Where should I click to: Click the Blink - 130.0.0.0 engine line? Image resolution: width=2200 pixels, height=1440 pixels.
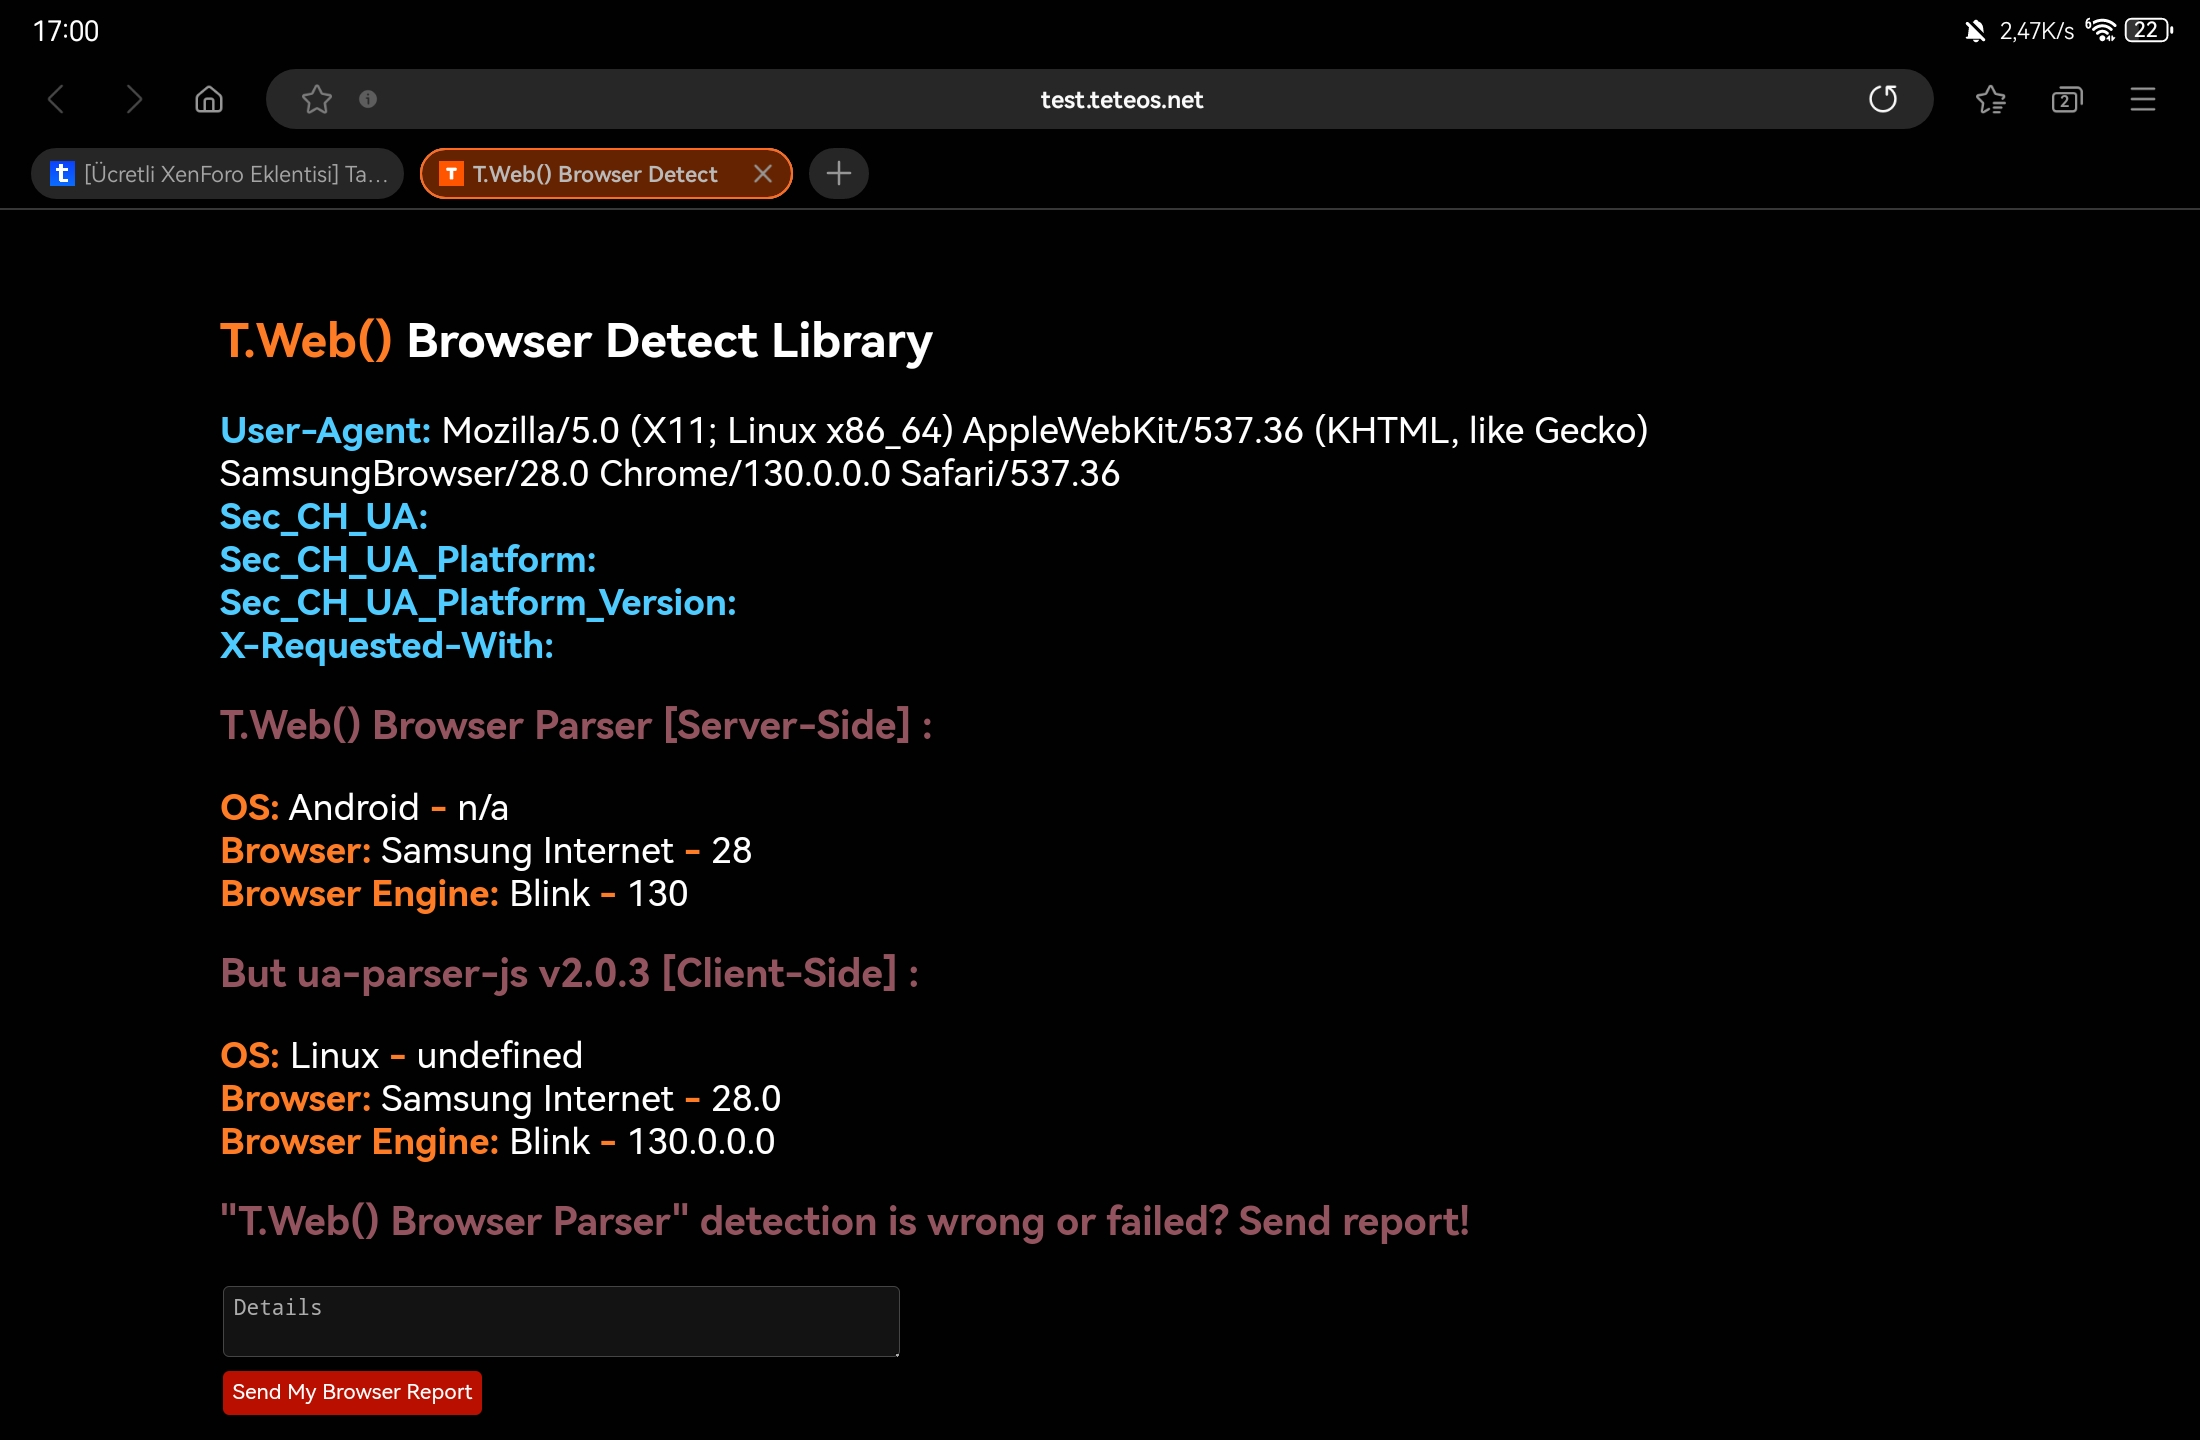point(497,1141)
